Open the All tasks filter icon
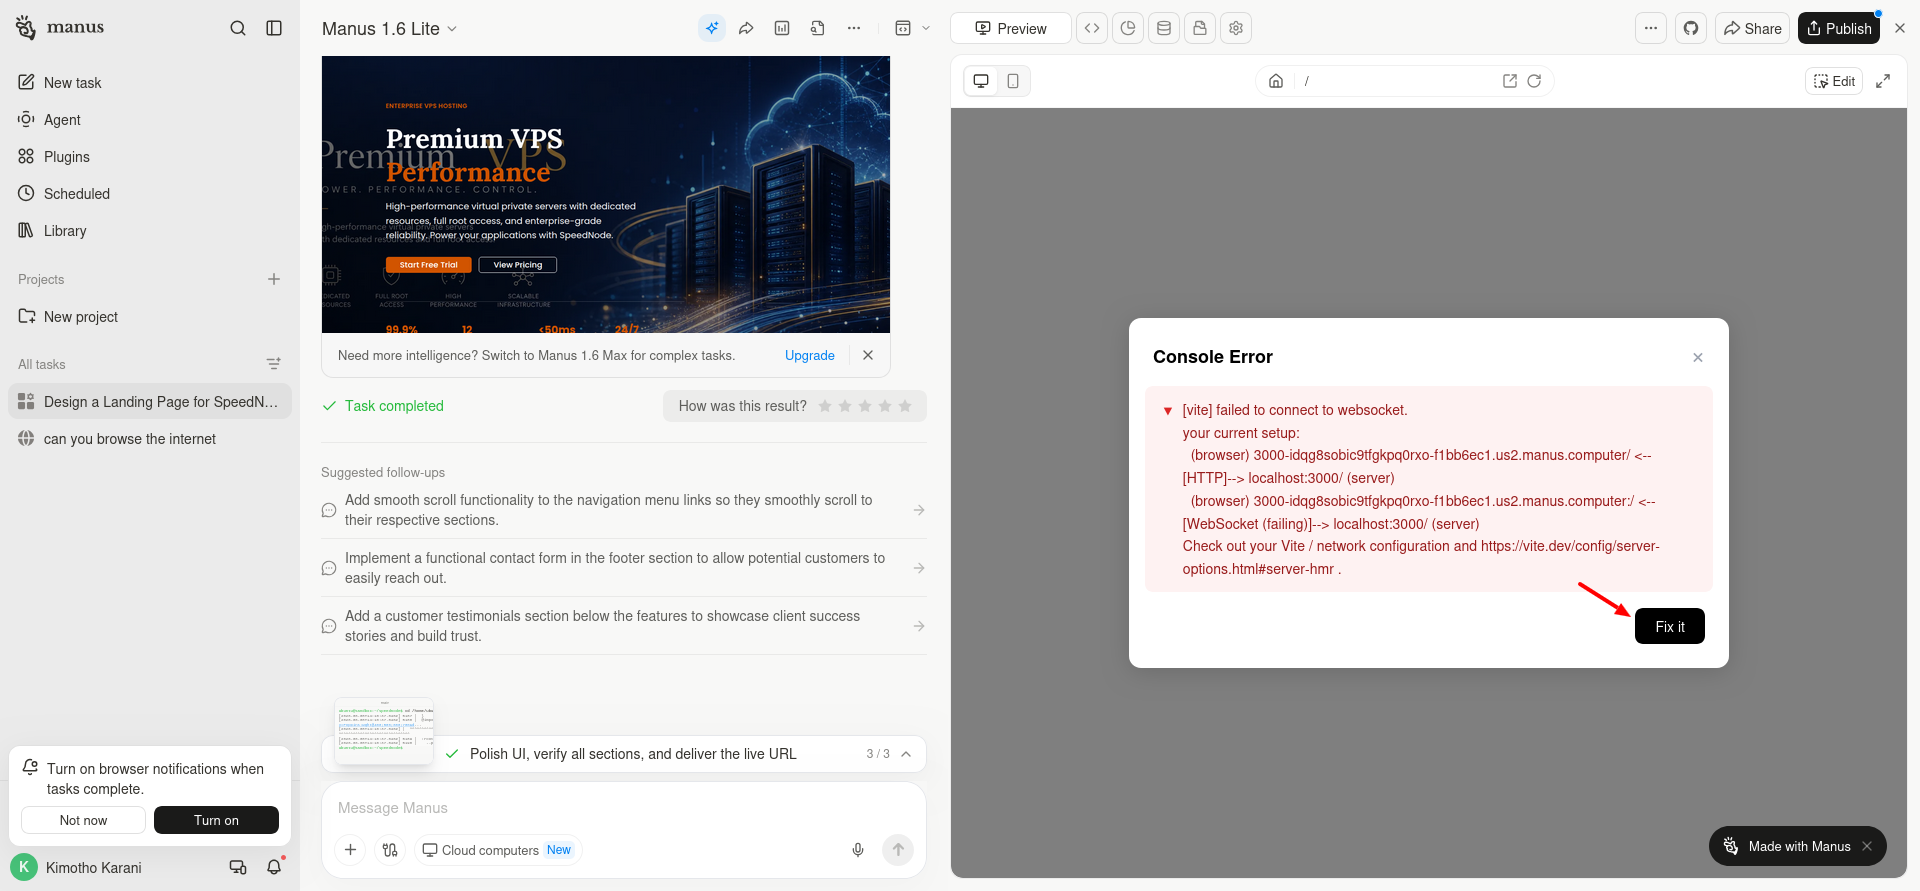 point(274,364)
